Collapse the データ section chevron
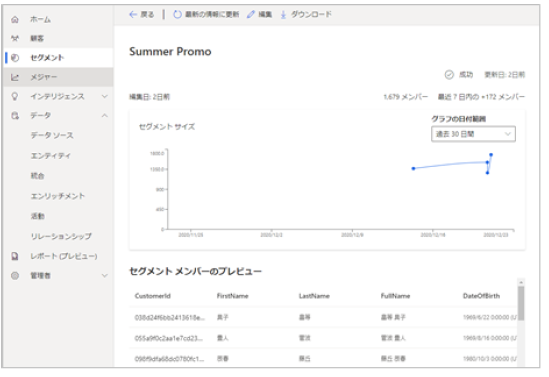 click(104, 116)
